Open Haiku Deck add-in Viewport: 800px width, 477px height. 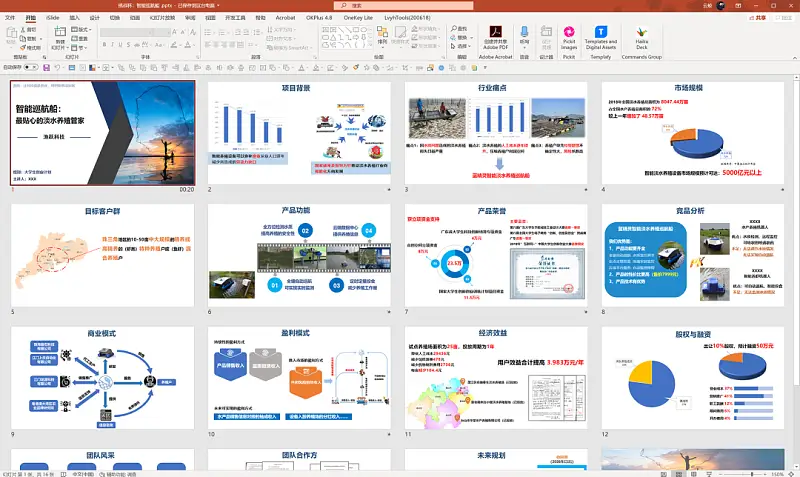click(641, 37)
